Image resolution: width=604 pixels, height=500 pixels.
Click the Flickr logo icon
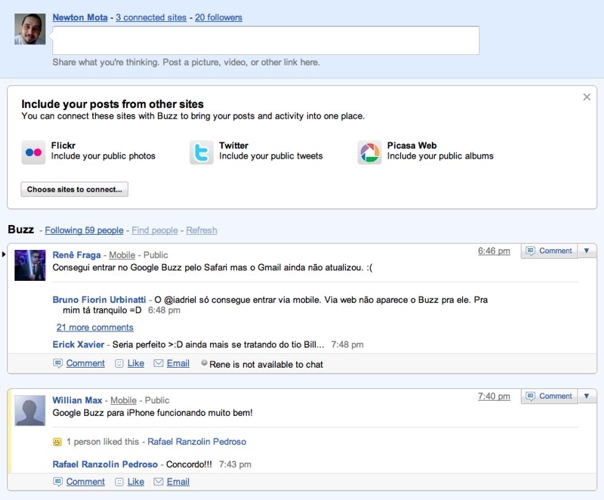coord(34,153)
